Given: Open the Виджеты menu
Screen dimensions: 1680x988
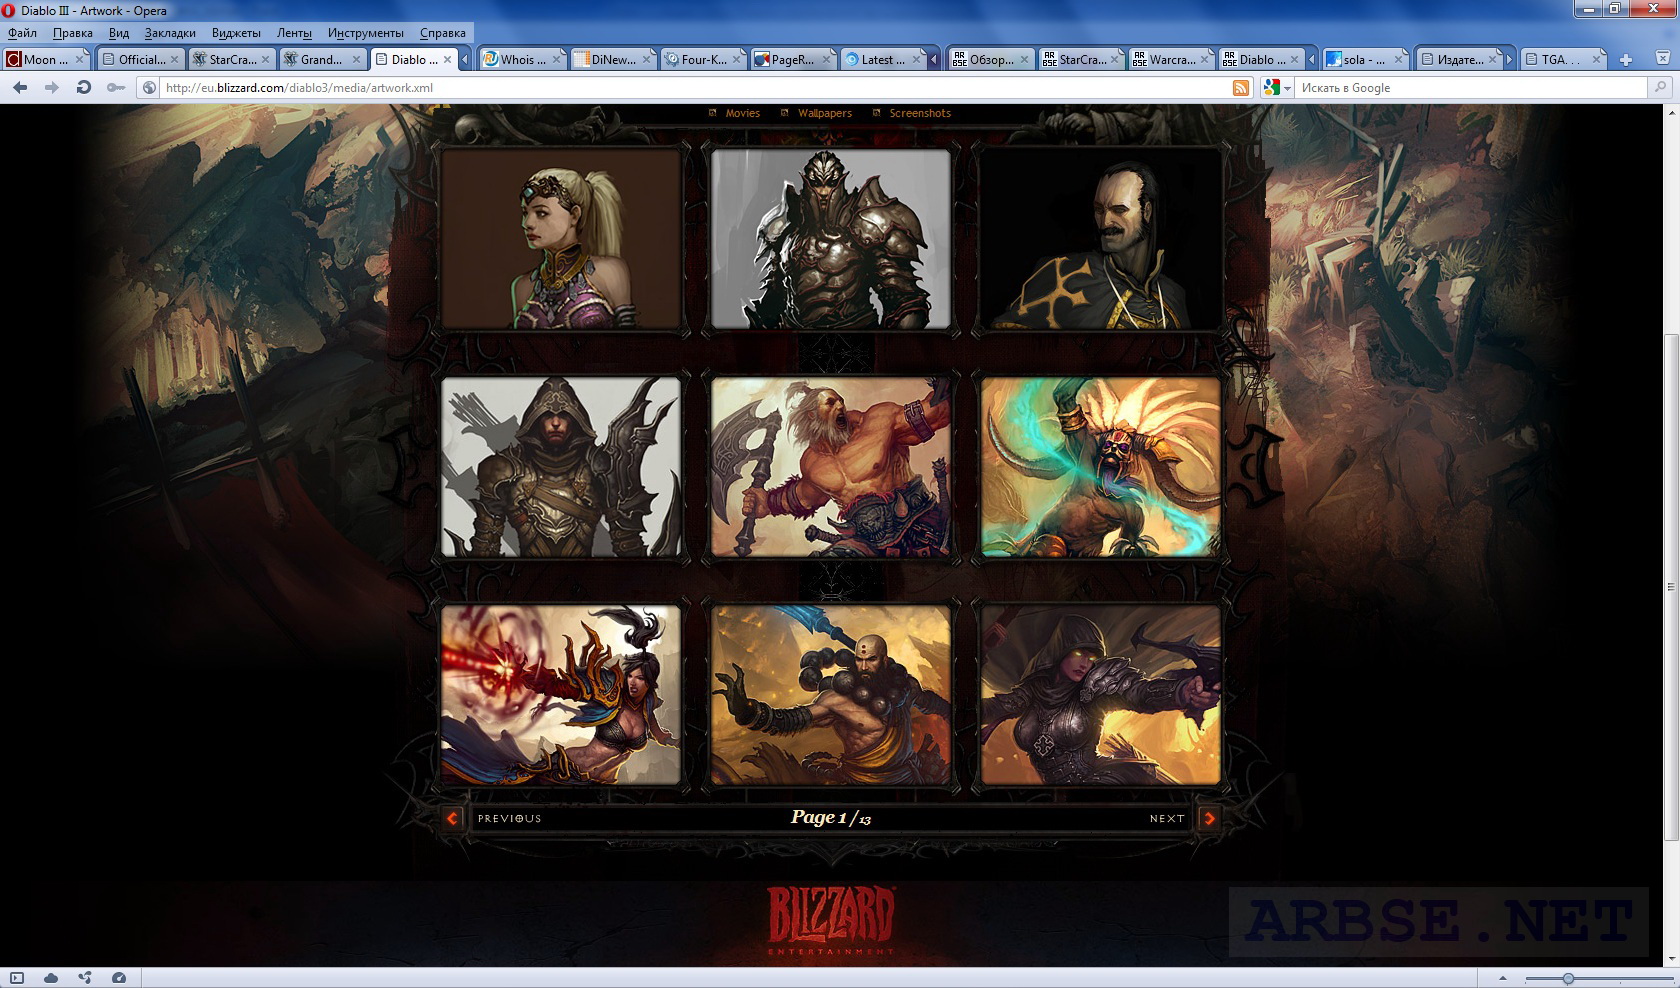Looking at the screenshot, I should 236,33.
